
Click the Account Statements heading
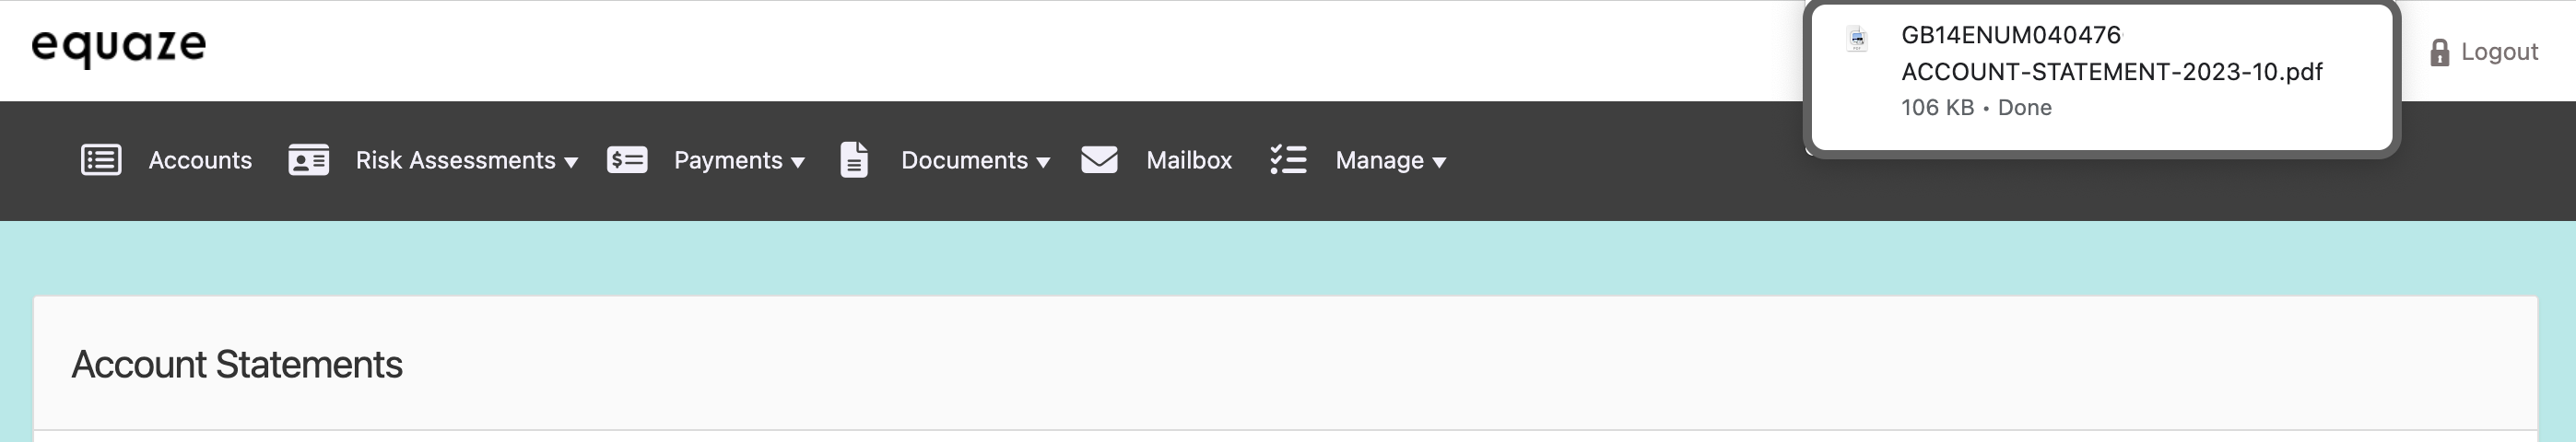(x=237, y=365)
